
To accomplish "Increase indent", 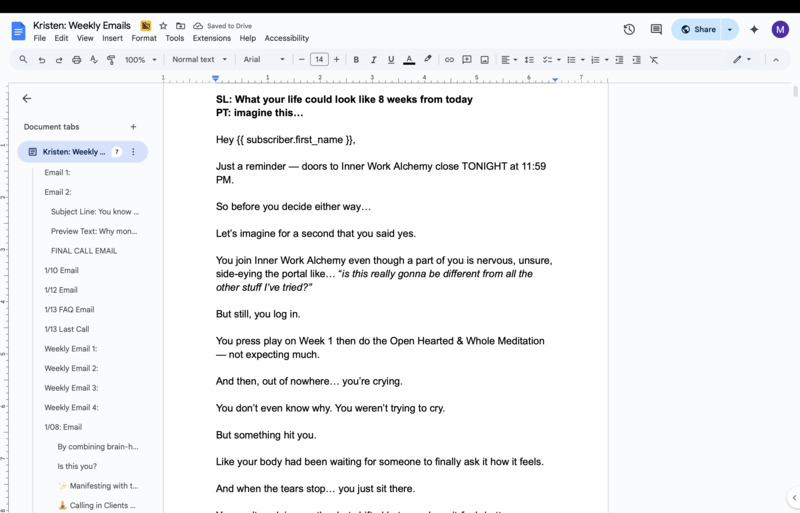I will click(x=636, y=60).
